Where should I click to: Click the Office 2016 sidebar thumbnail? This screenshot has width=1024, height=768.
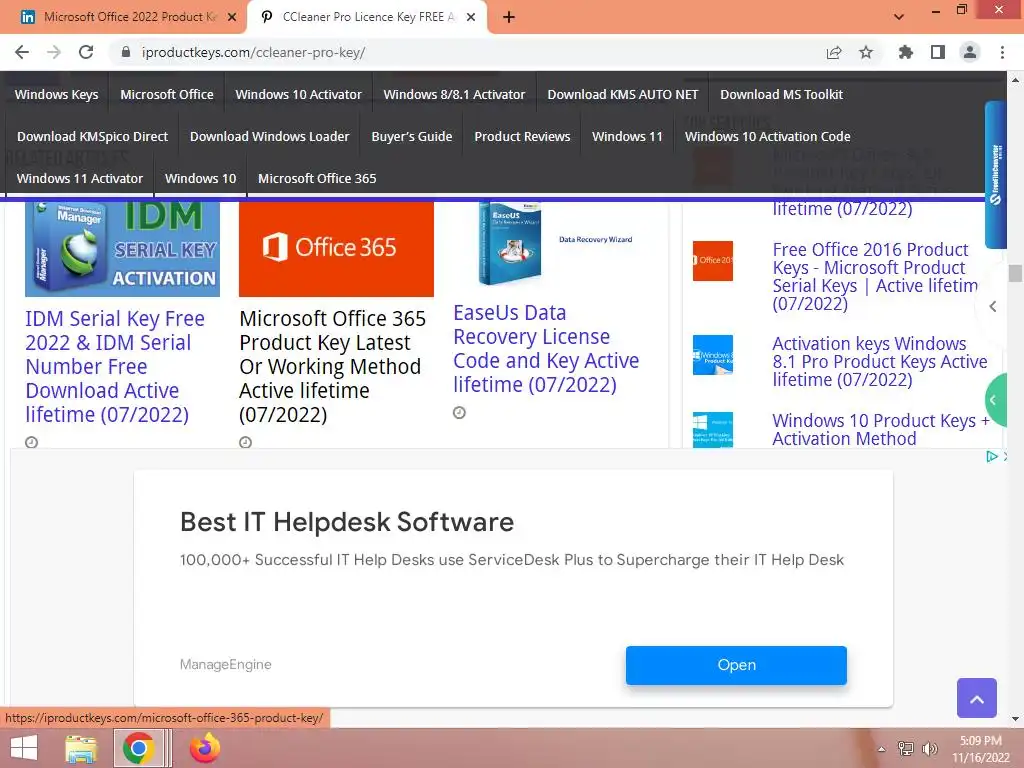[x=712, y=261]
